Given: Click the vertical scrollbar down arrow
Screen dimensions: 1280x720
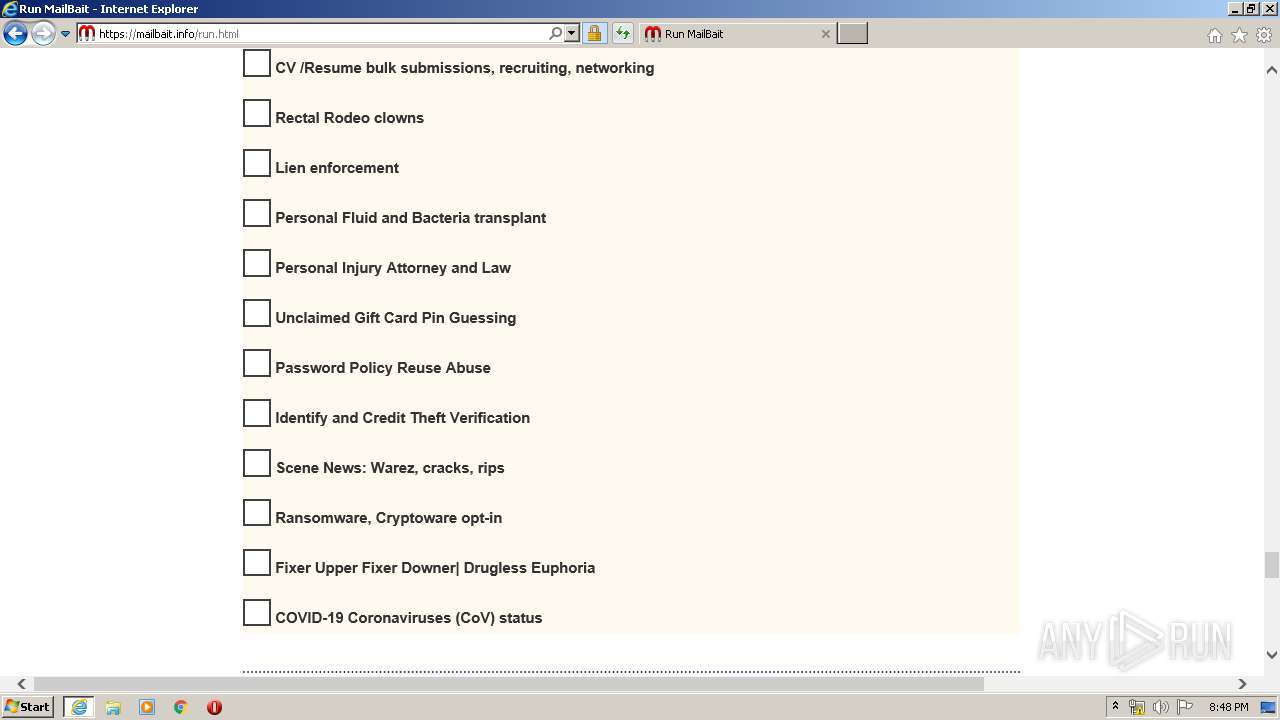Looking at the screenshot, I should [x=1272, y=655].
